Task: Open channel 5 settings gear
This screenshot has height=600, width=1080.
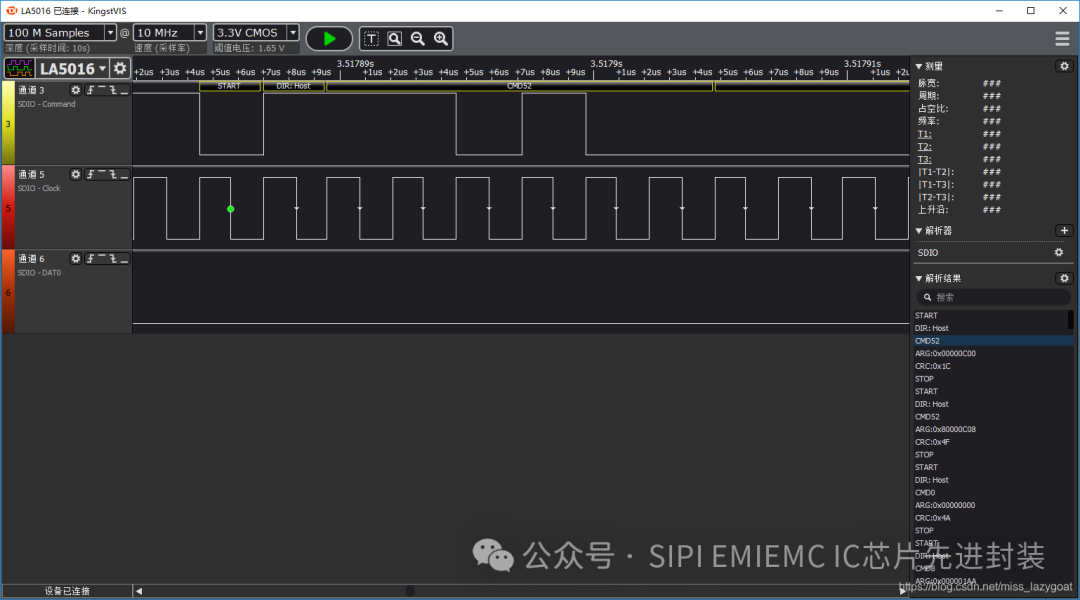Action: point(75,174)
